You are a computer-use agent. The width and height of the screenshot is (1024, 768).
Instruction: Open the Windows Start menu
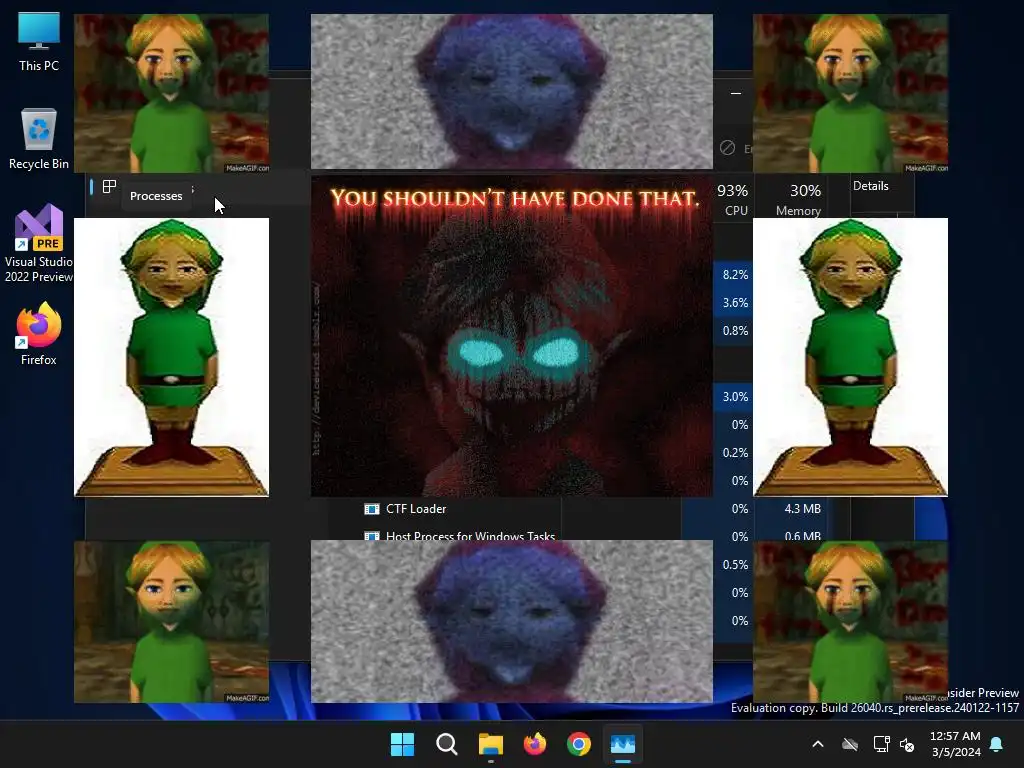(402, 744)
